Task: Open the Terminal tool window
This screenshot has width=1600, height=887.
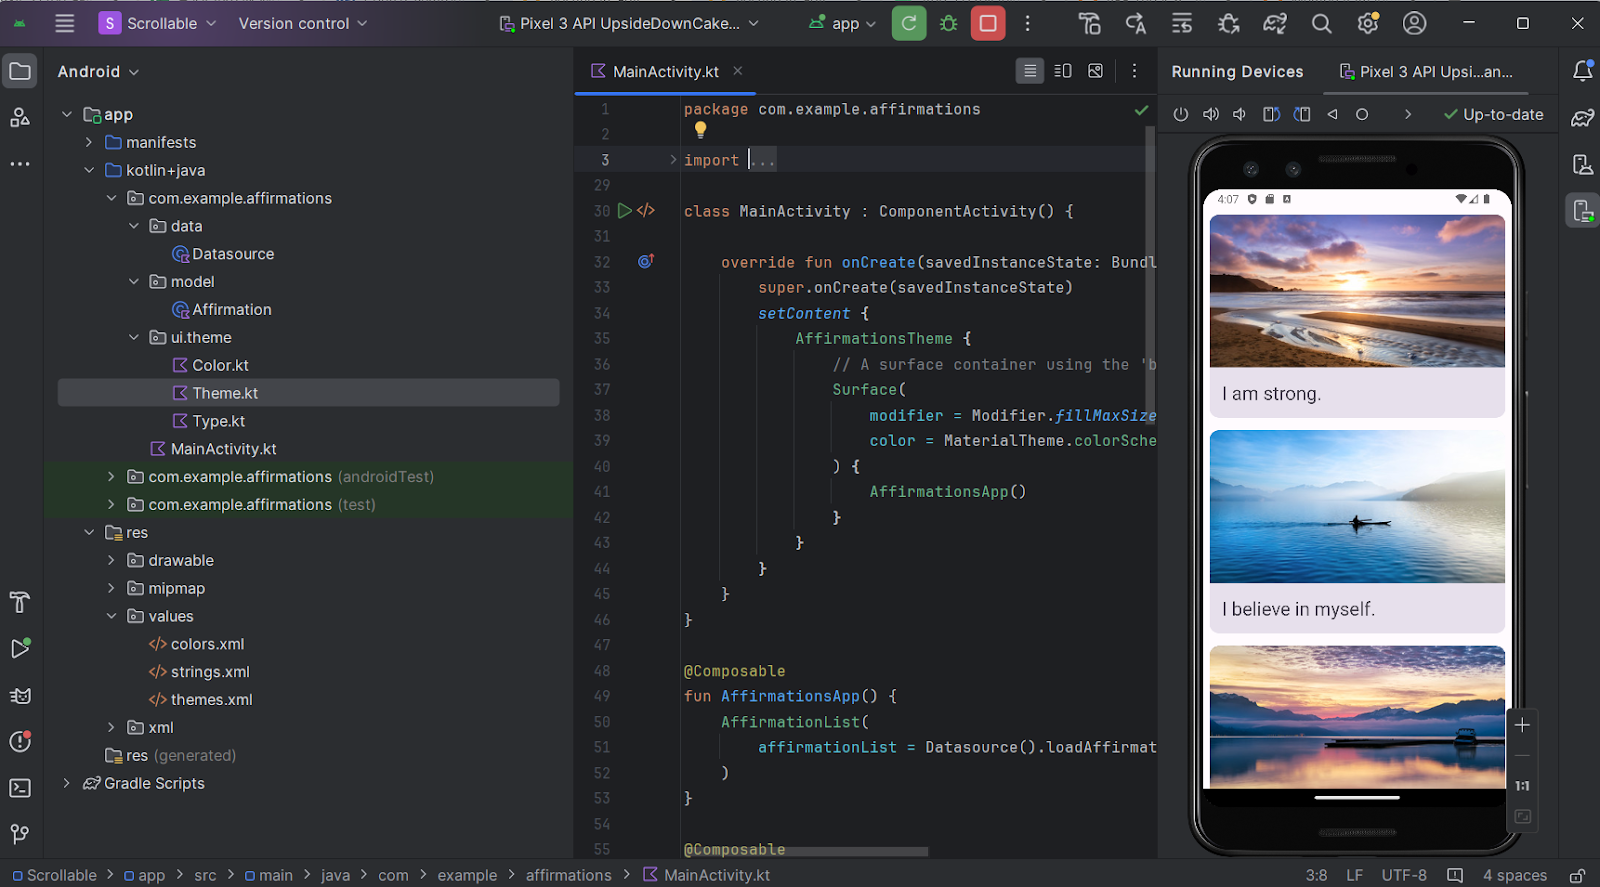Action: pos(20,788)
